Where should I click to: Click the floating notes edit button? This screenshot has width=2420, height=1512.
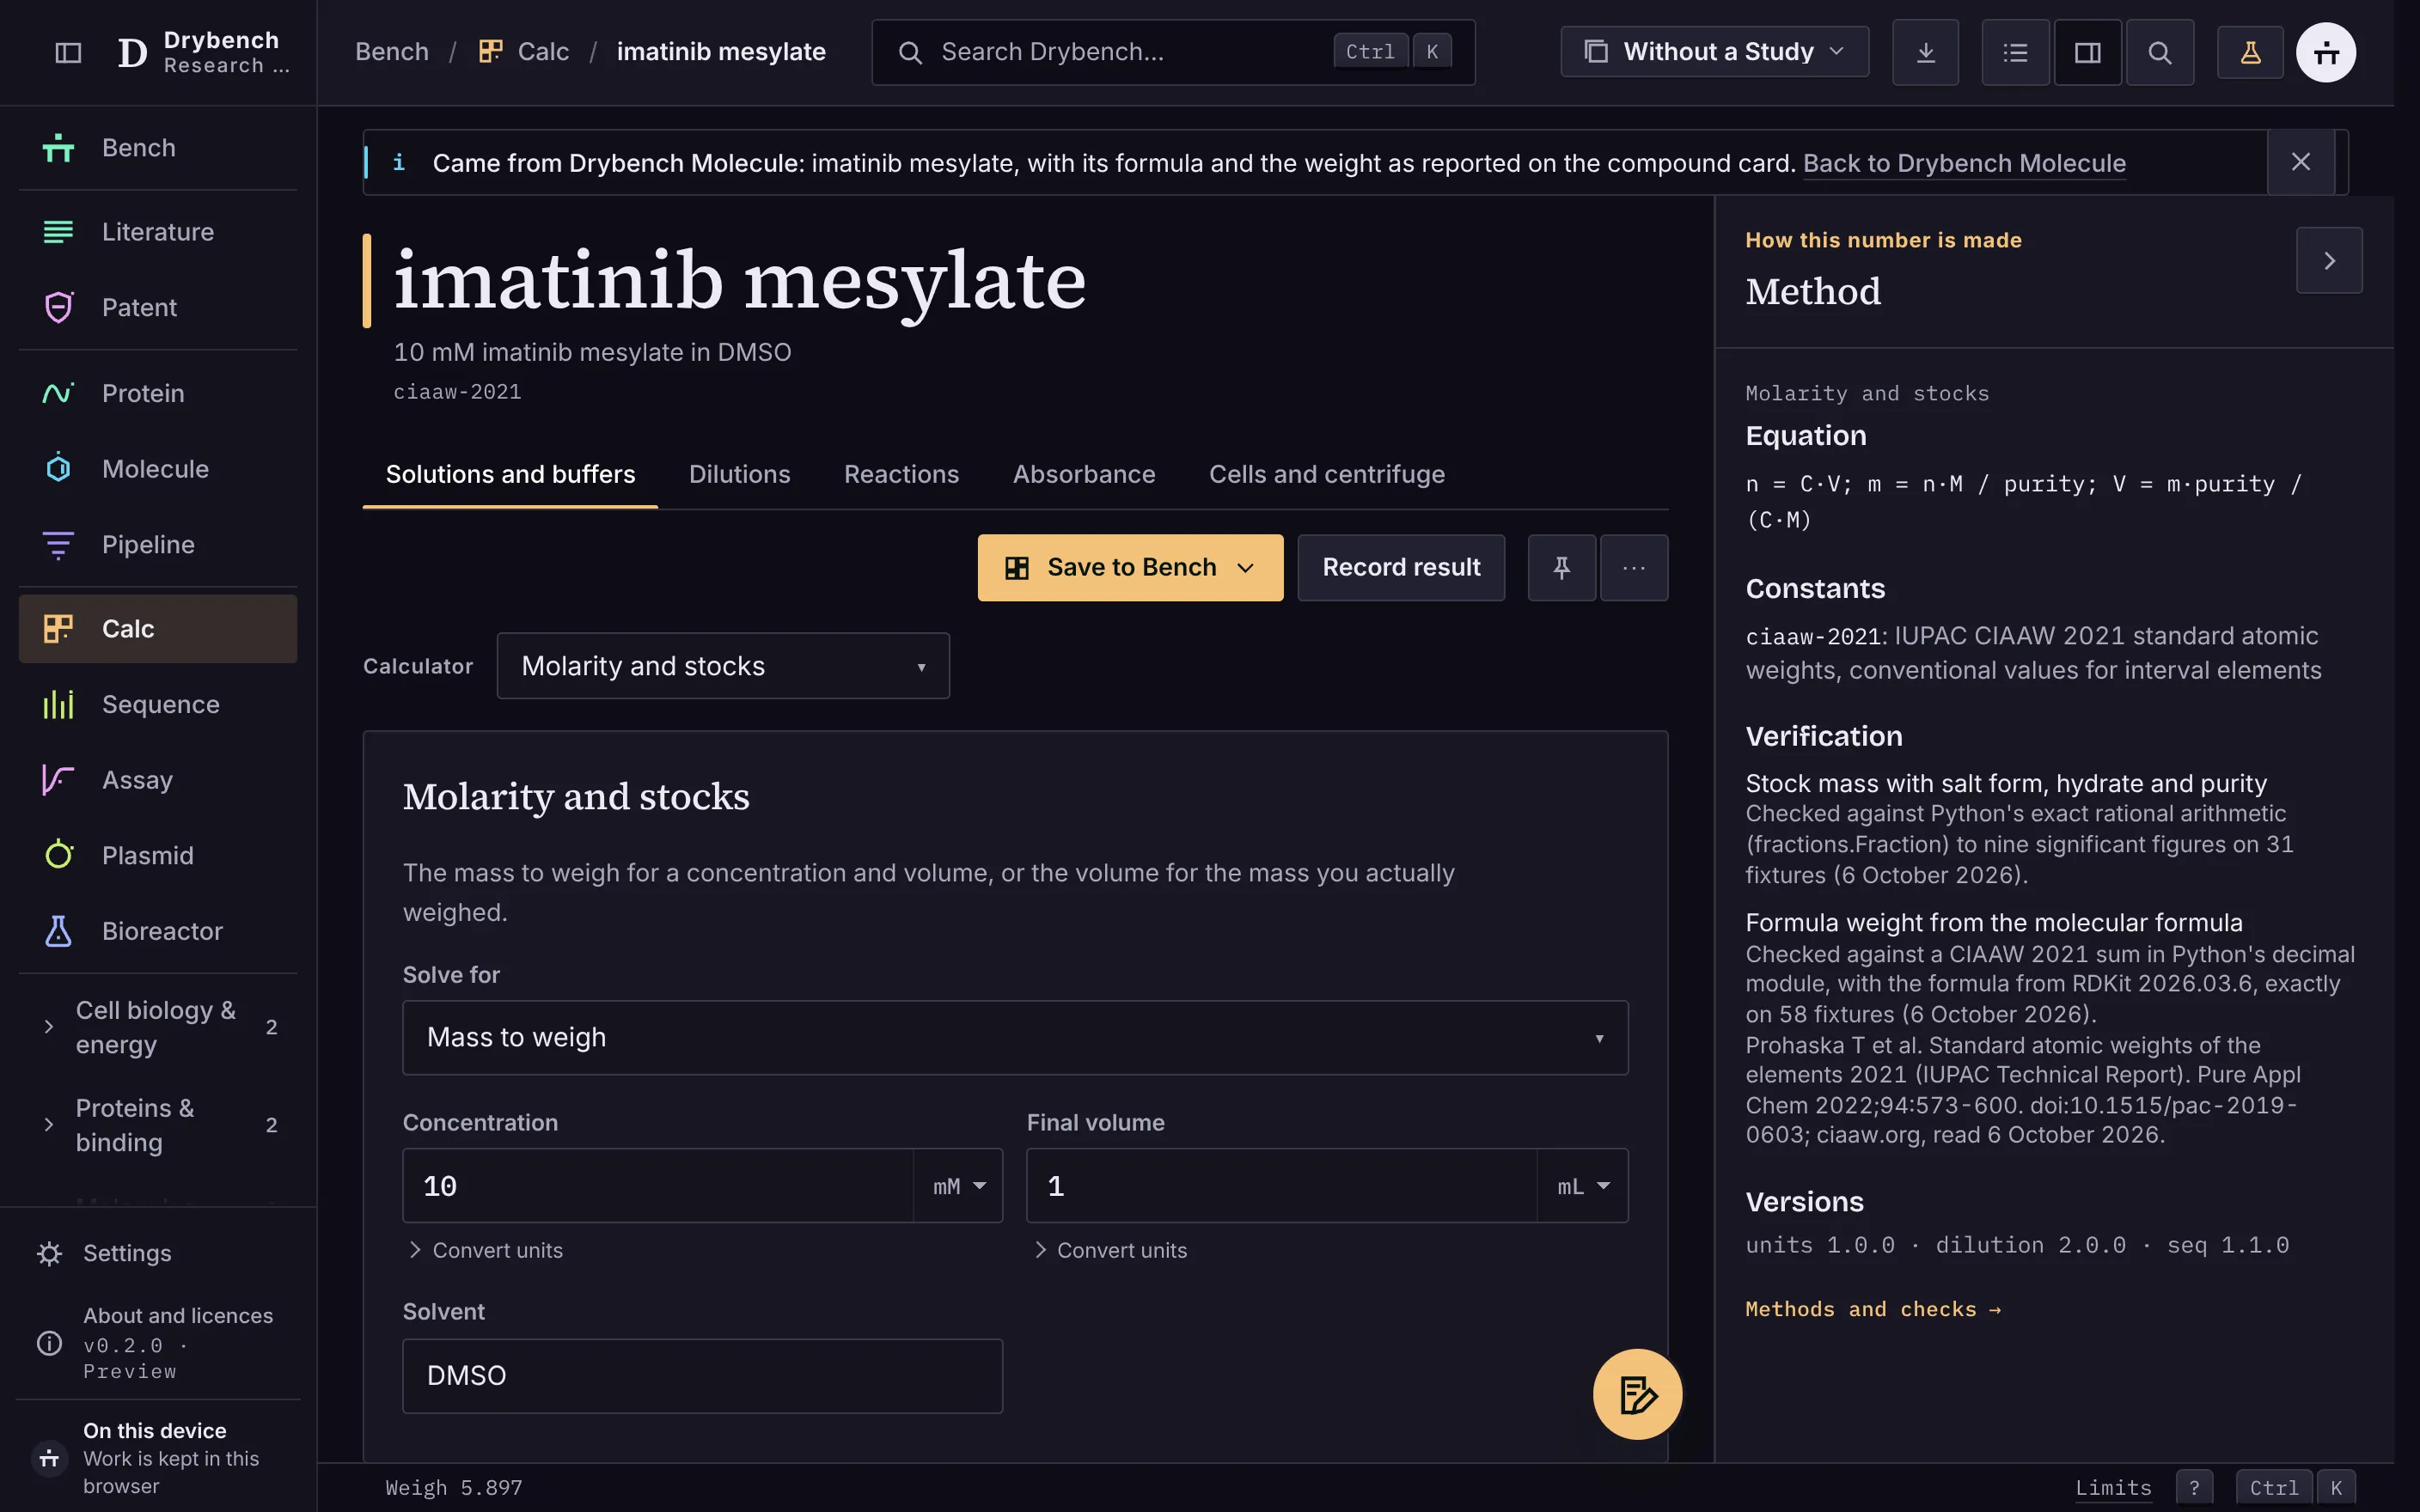pyautogui.click(x=1637, y=1394)
